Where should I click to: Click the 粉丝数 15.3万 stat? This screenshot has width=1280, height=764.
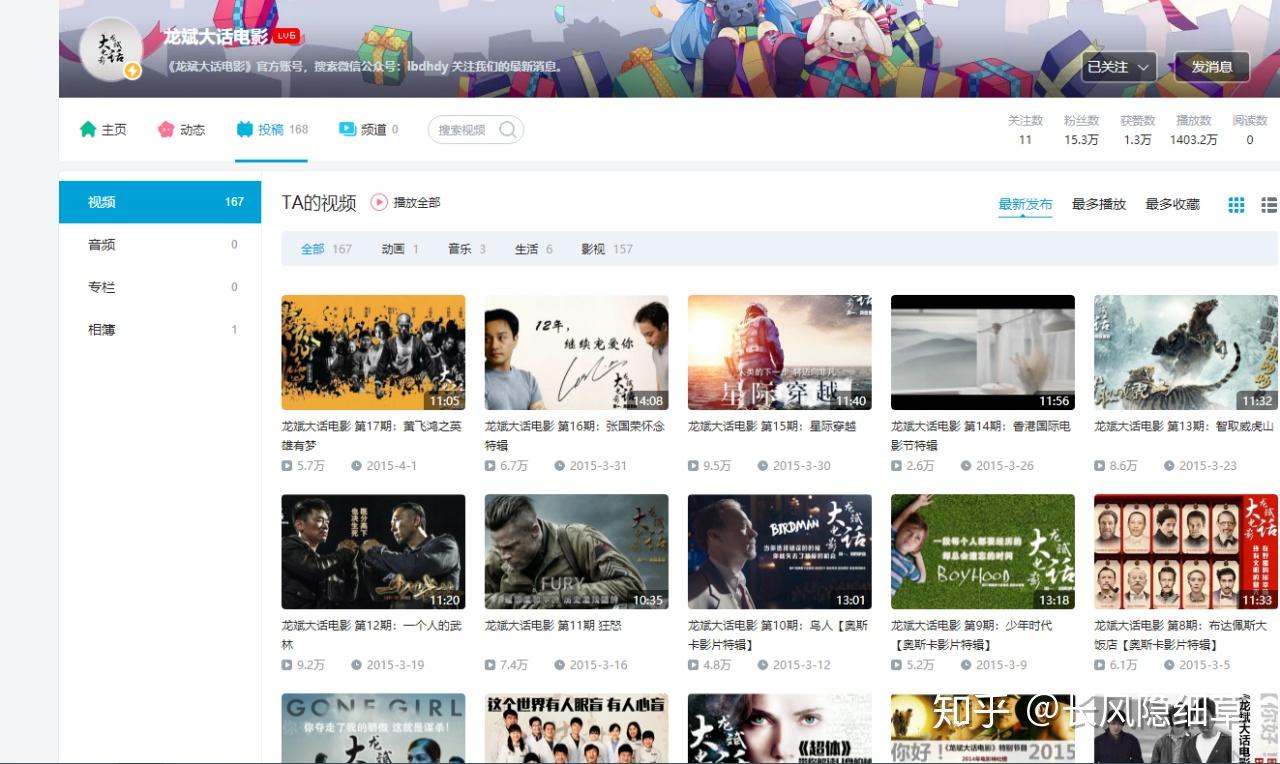1081,130
